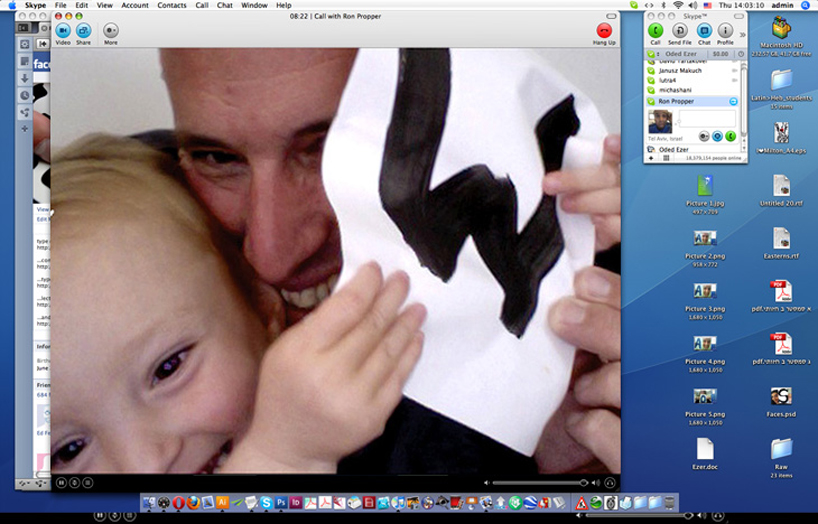Pause the call with the pause control

coord(62,483)
